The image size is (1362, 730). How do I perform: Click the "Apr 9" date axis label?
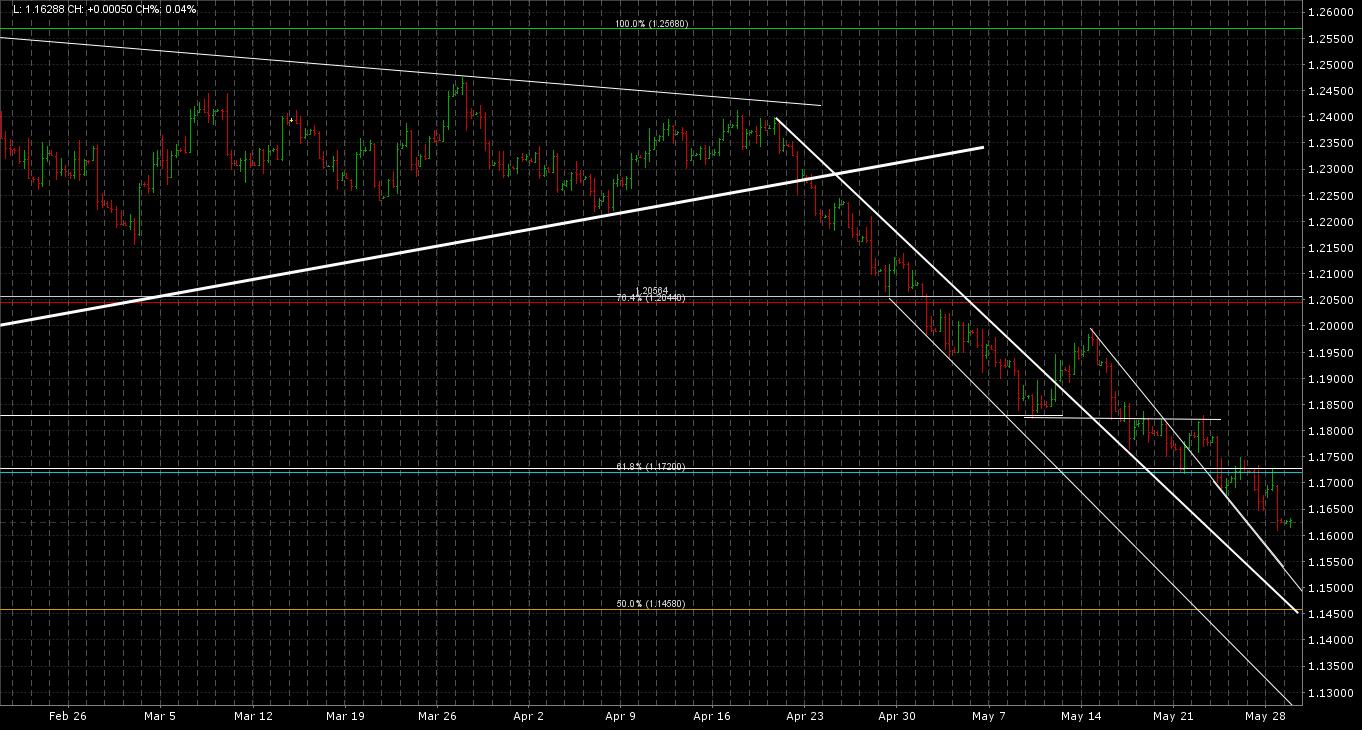point(620,716)
